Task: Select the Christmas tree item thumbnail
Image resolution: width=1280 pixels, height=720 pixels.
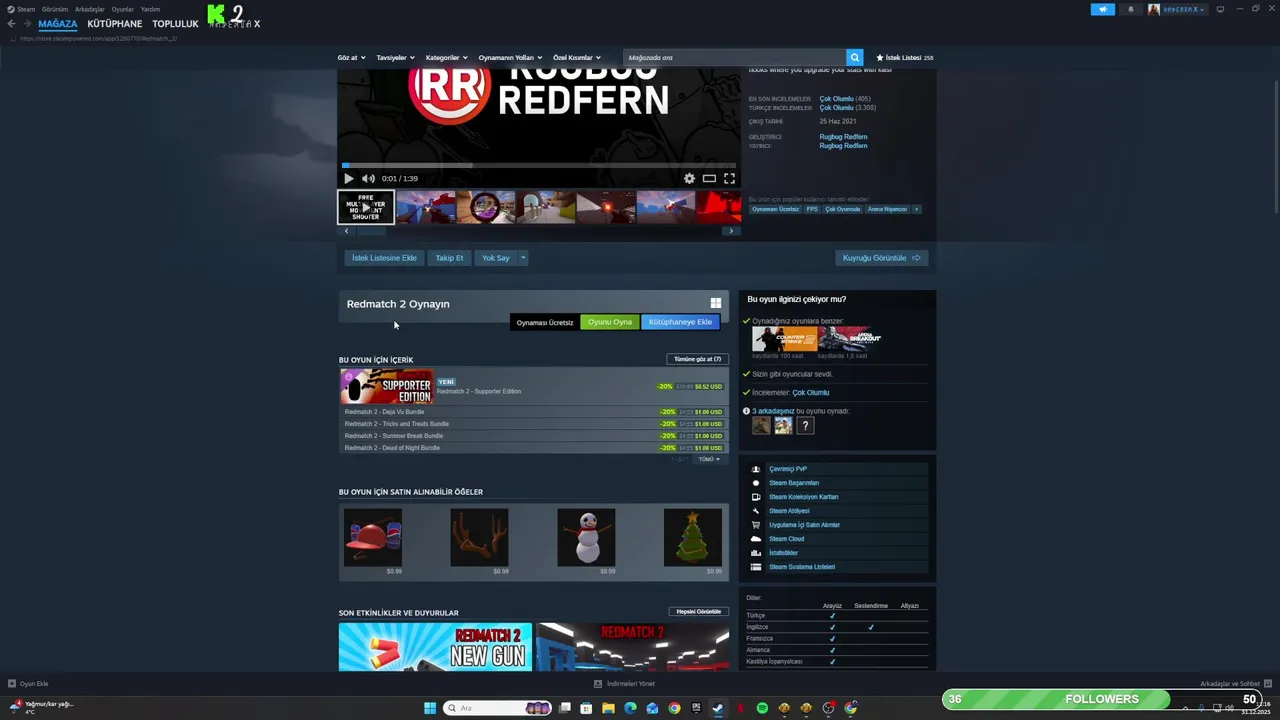Action: point(692,537)
